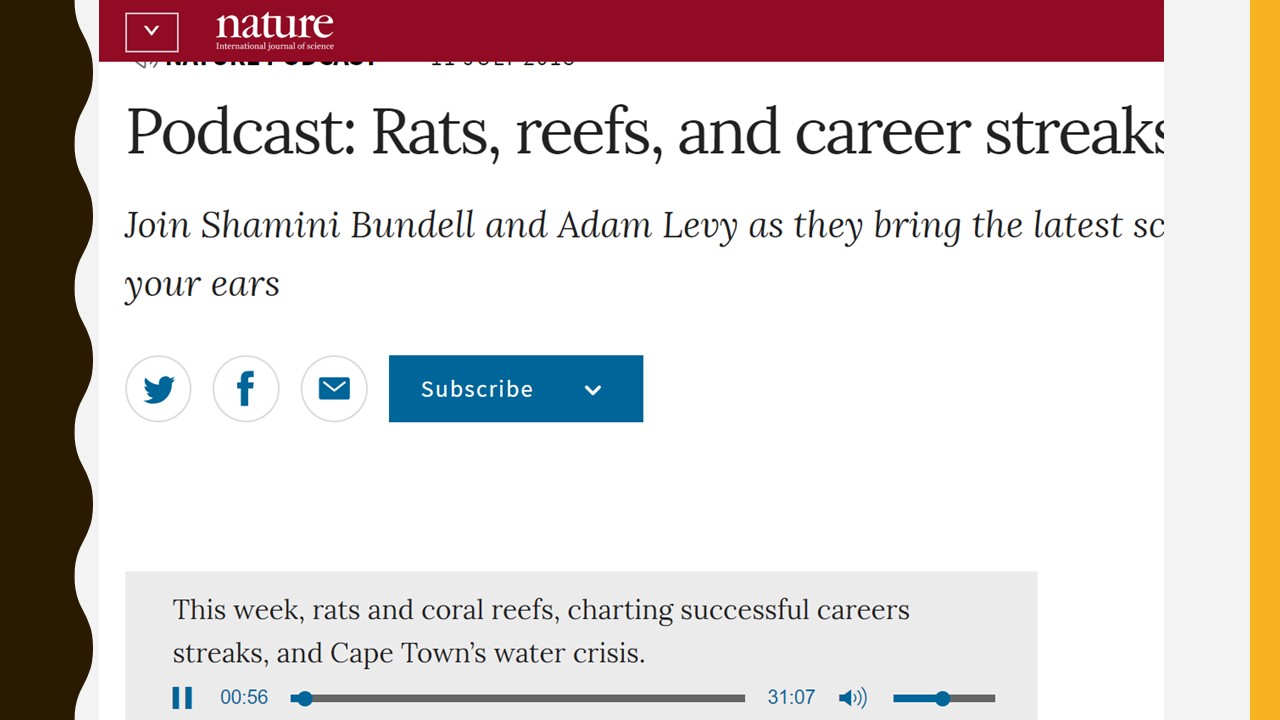Screen dimensions: 1280x720
Task: Pause the podcast audio playback
Action: pyautogui.click(x=182, y=698)
